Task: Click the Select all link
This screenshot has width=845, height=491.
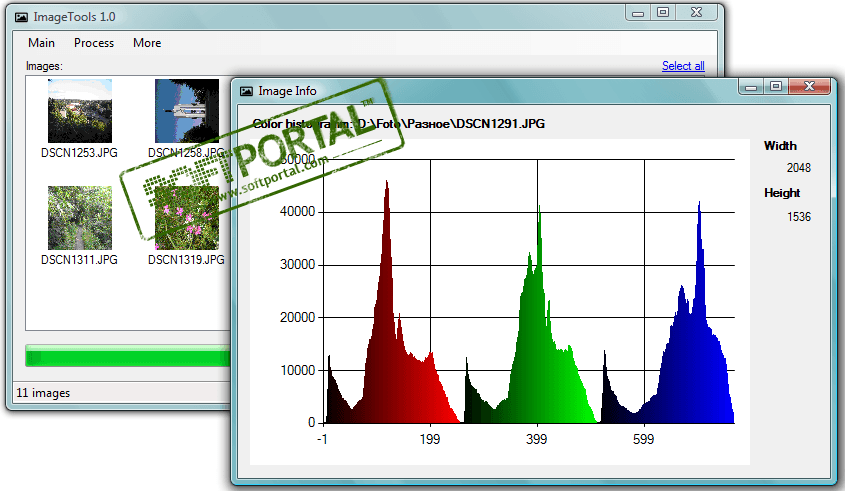Action: coord(683,66)
